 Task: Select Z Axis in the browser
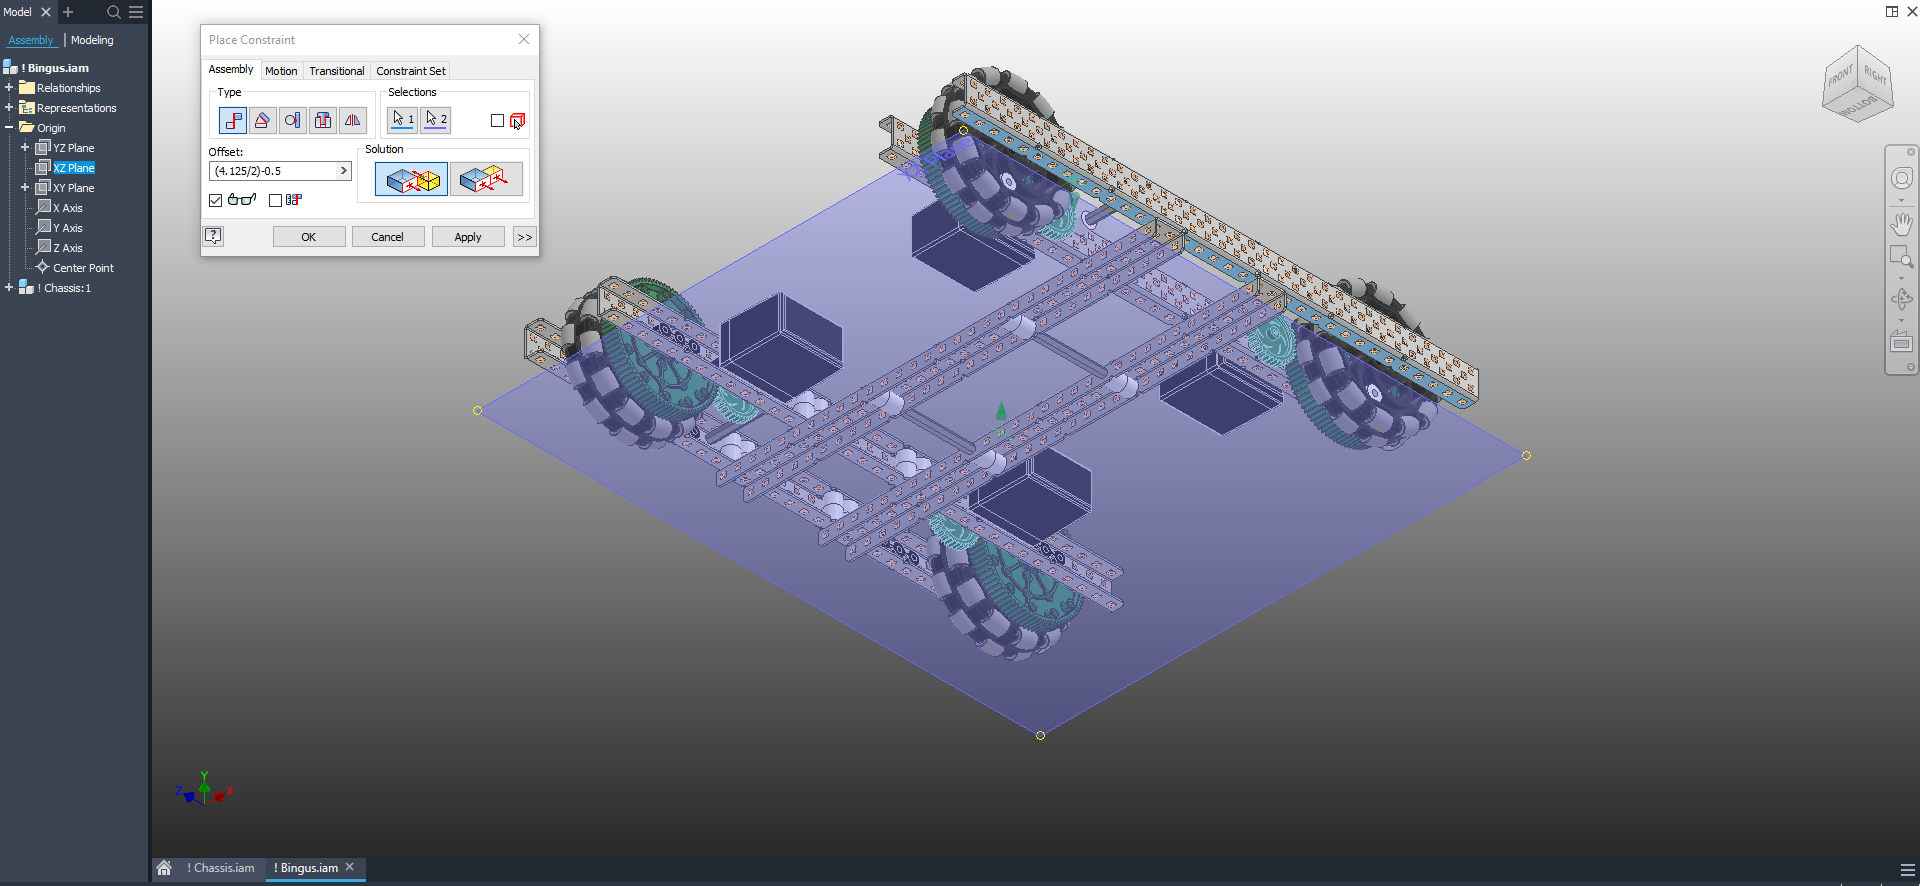(x=68, y=248)
